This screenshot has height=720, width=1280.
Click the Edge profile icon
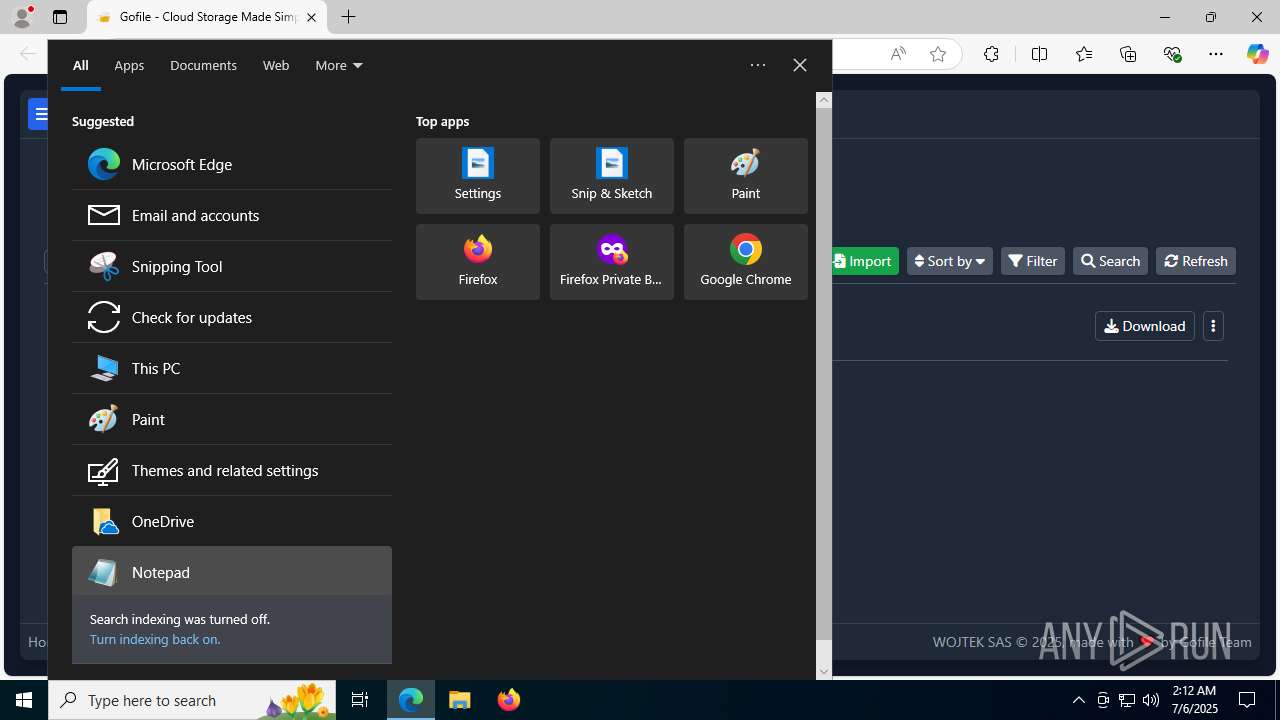tap(22, 17)
